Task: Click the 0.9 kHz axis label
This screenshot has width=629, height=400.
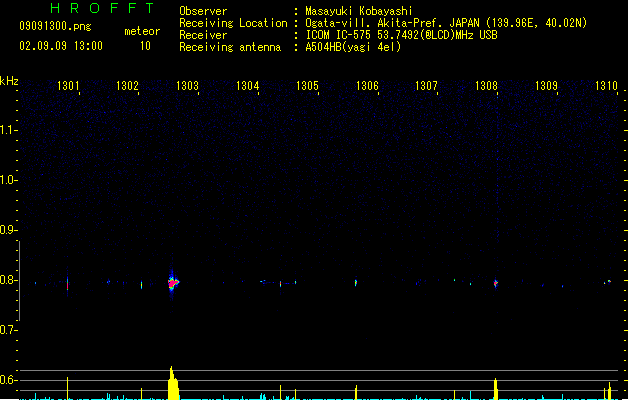Action: (x=8, y=230)
